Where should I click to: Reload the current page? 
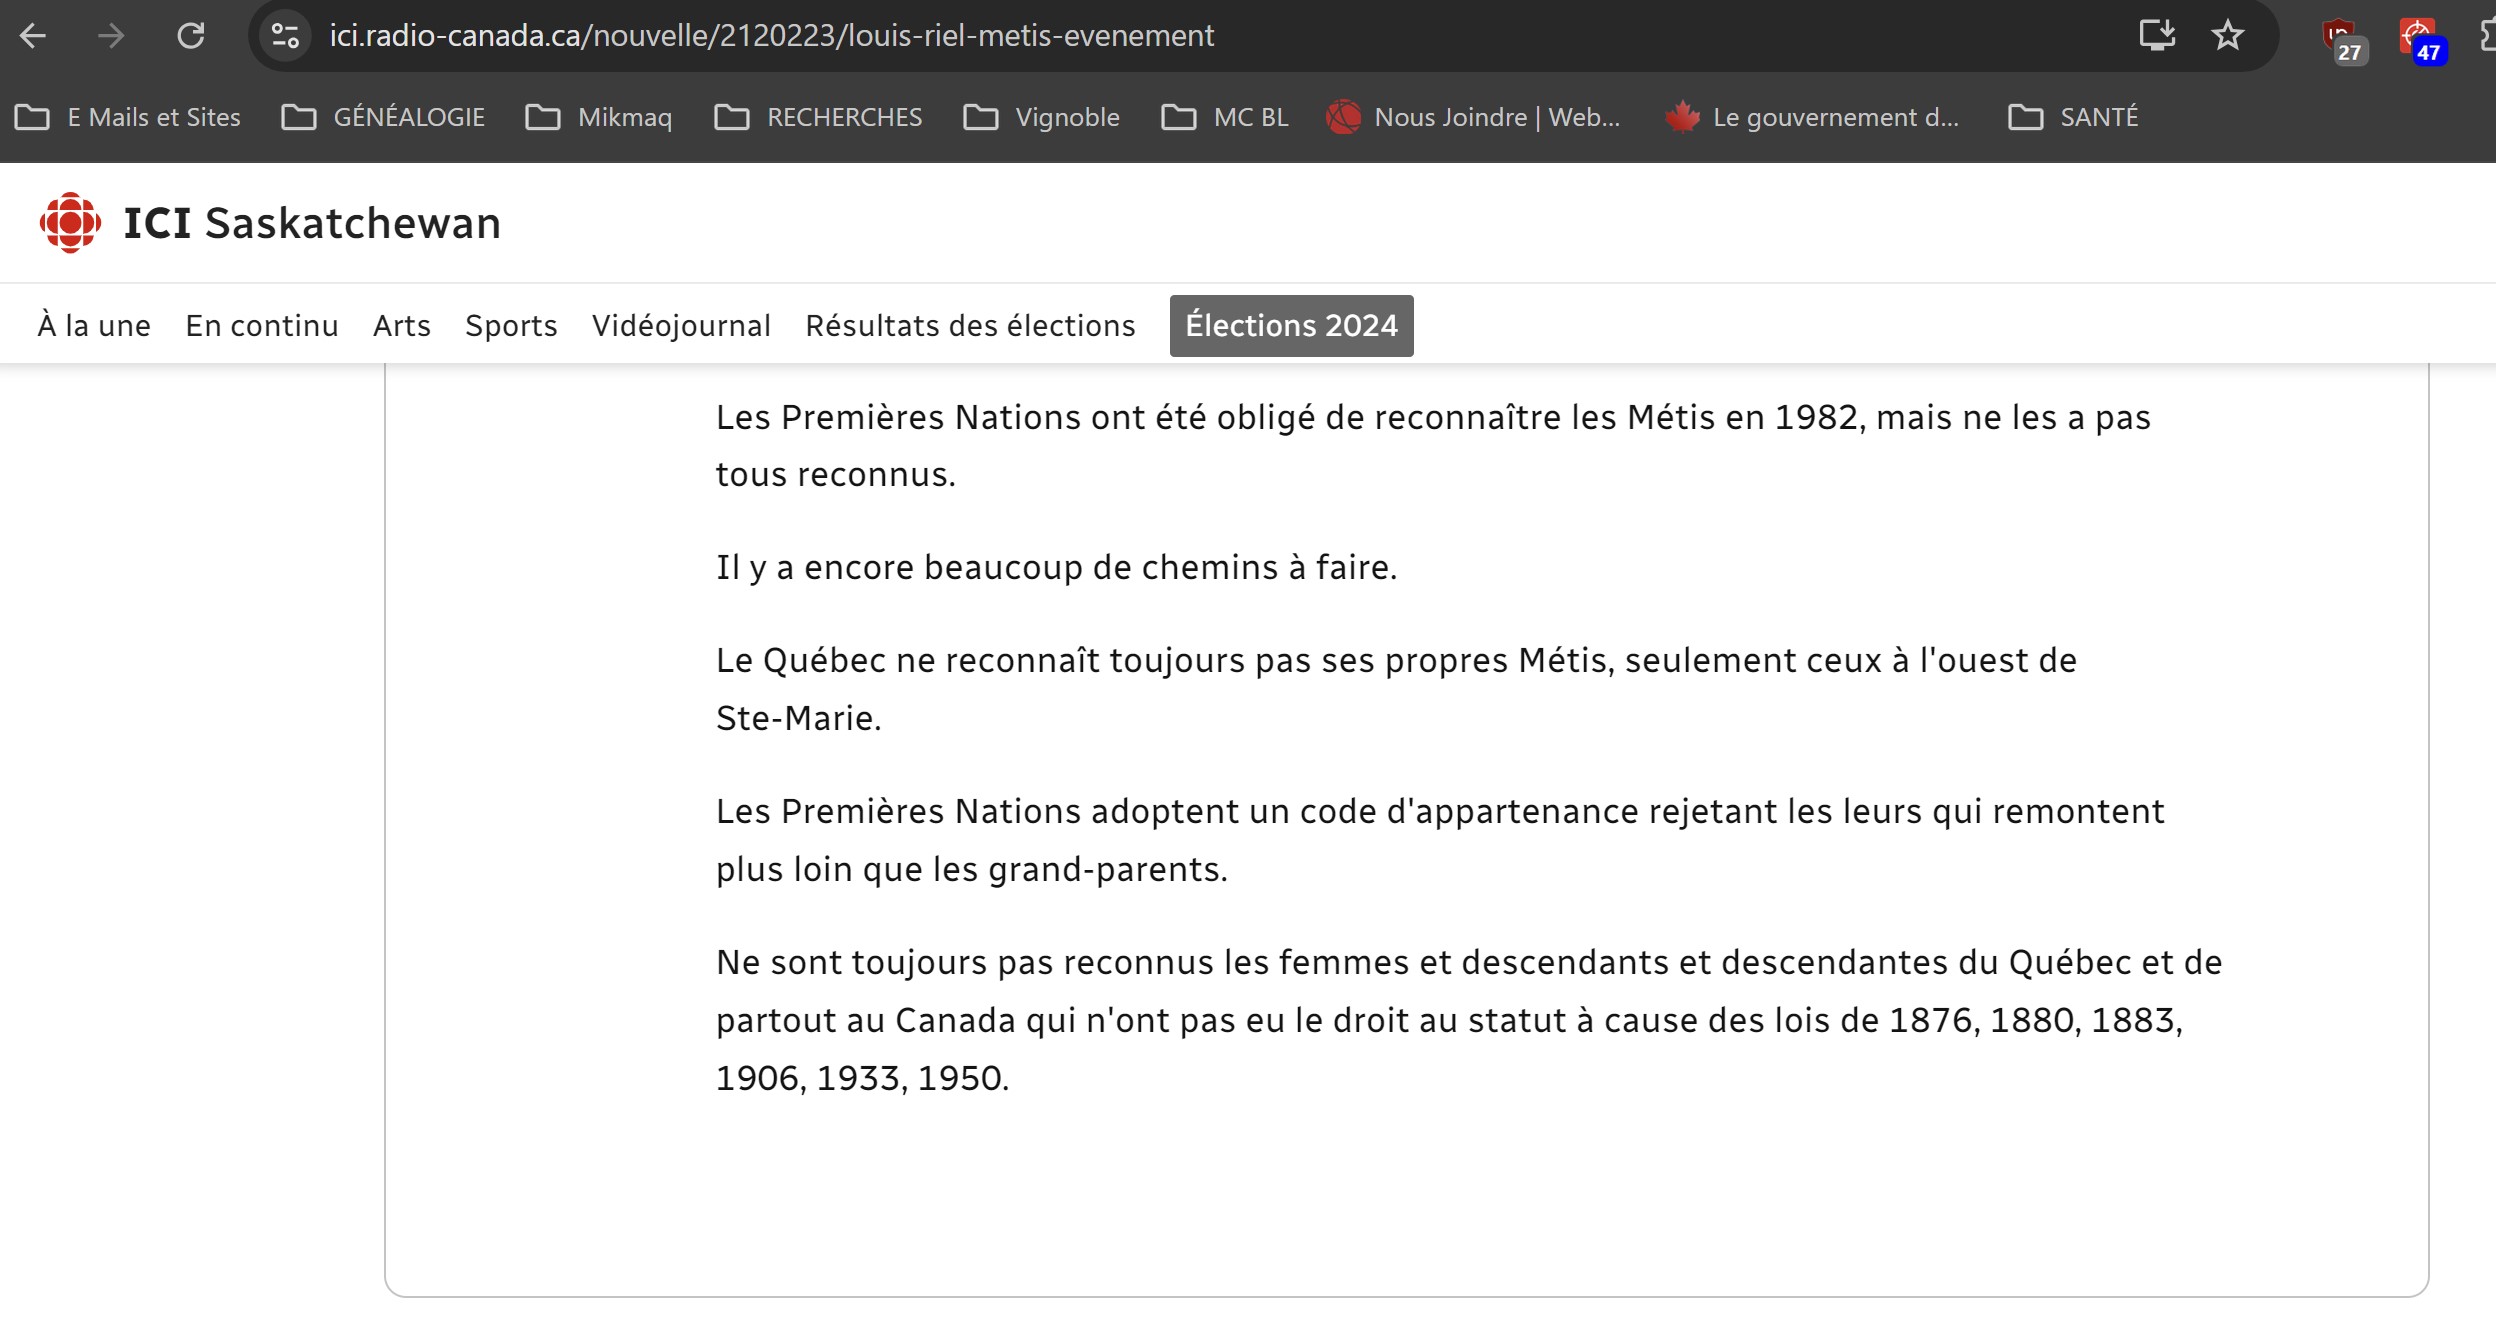pyautogui.click(x=190, y=36)
